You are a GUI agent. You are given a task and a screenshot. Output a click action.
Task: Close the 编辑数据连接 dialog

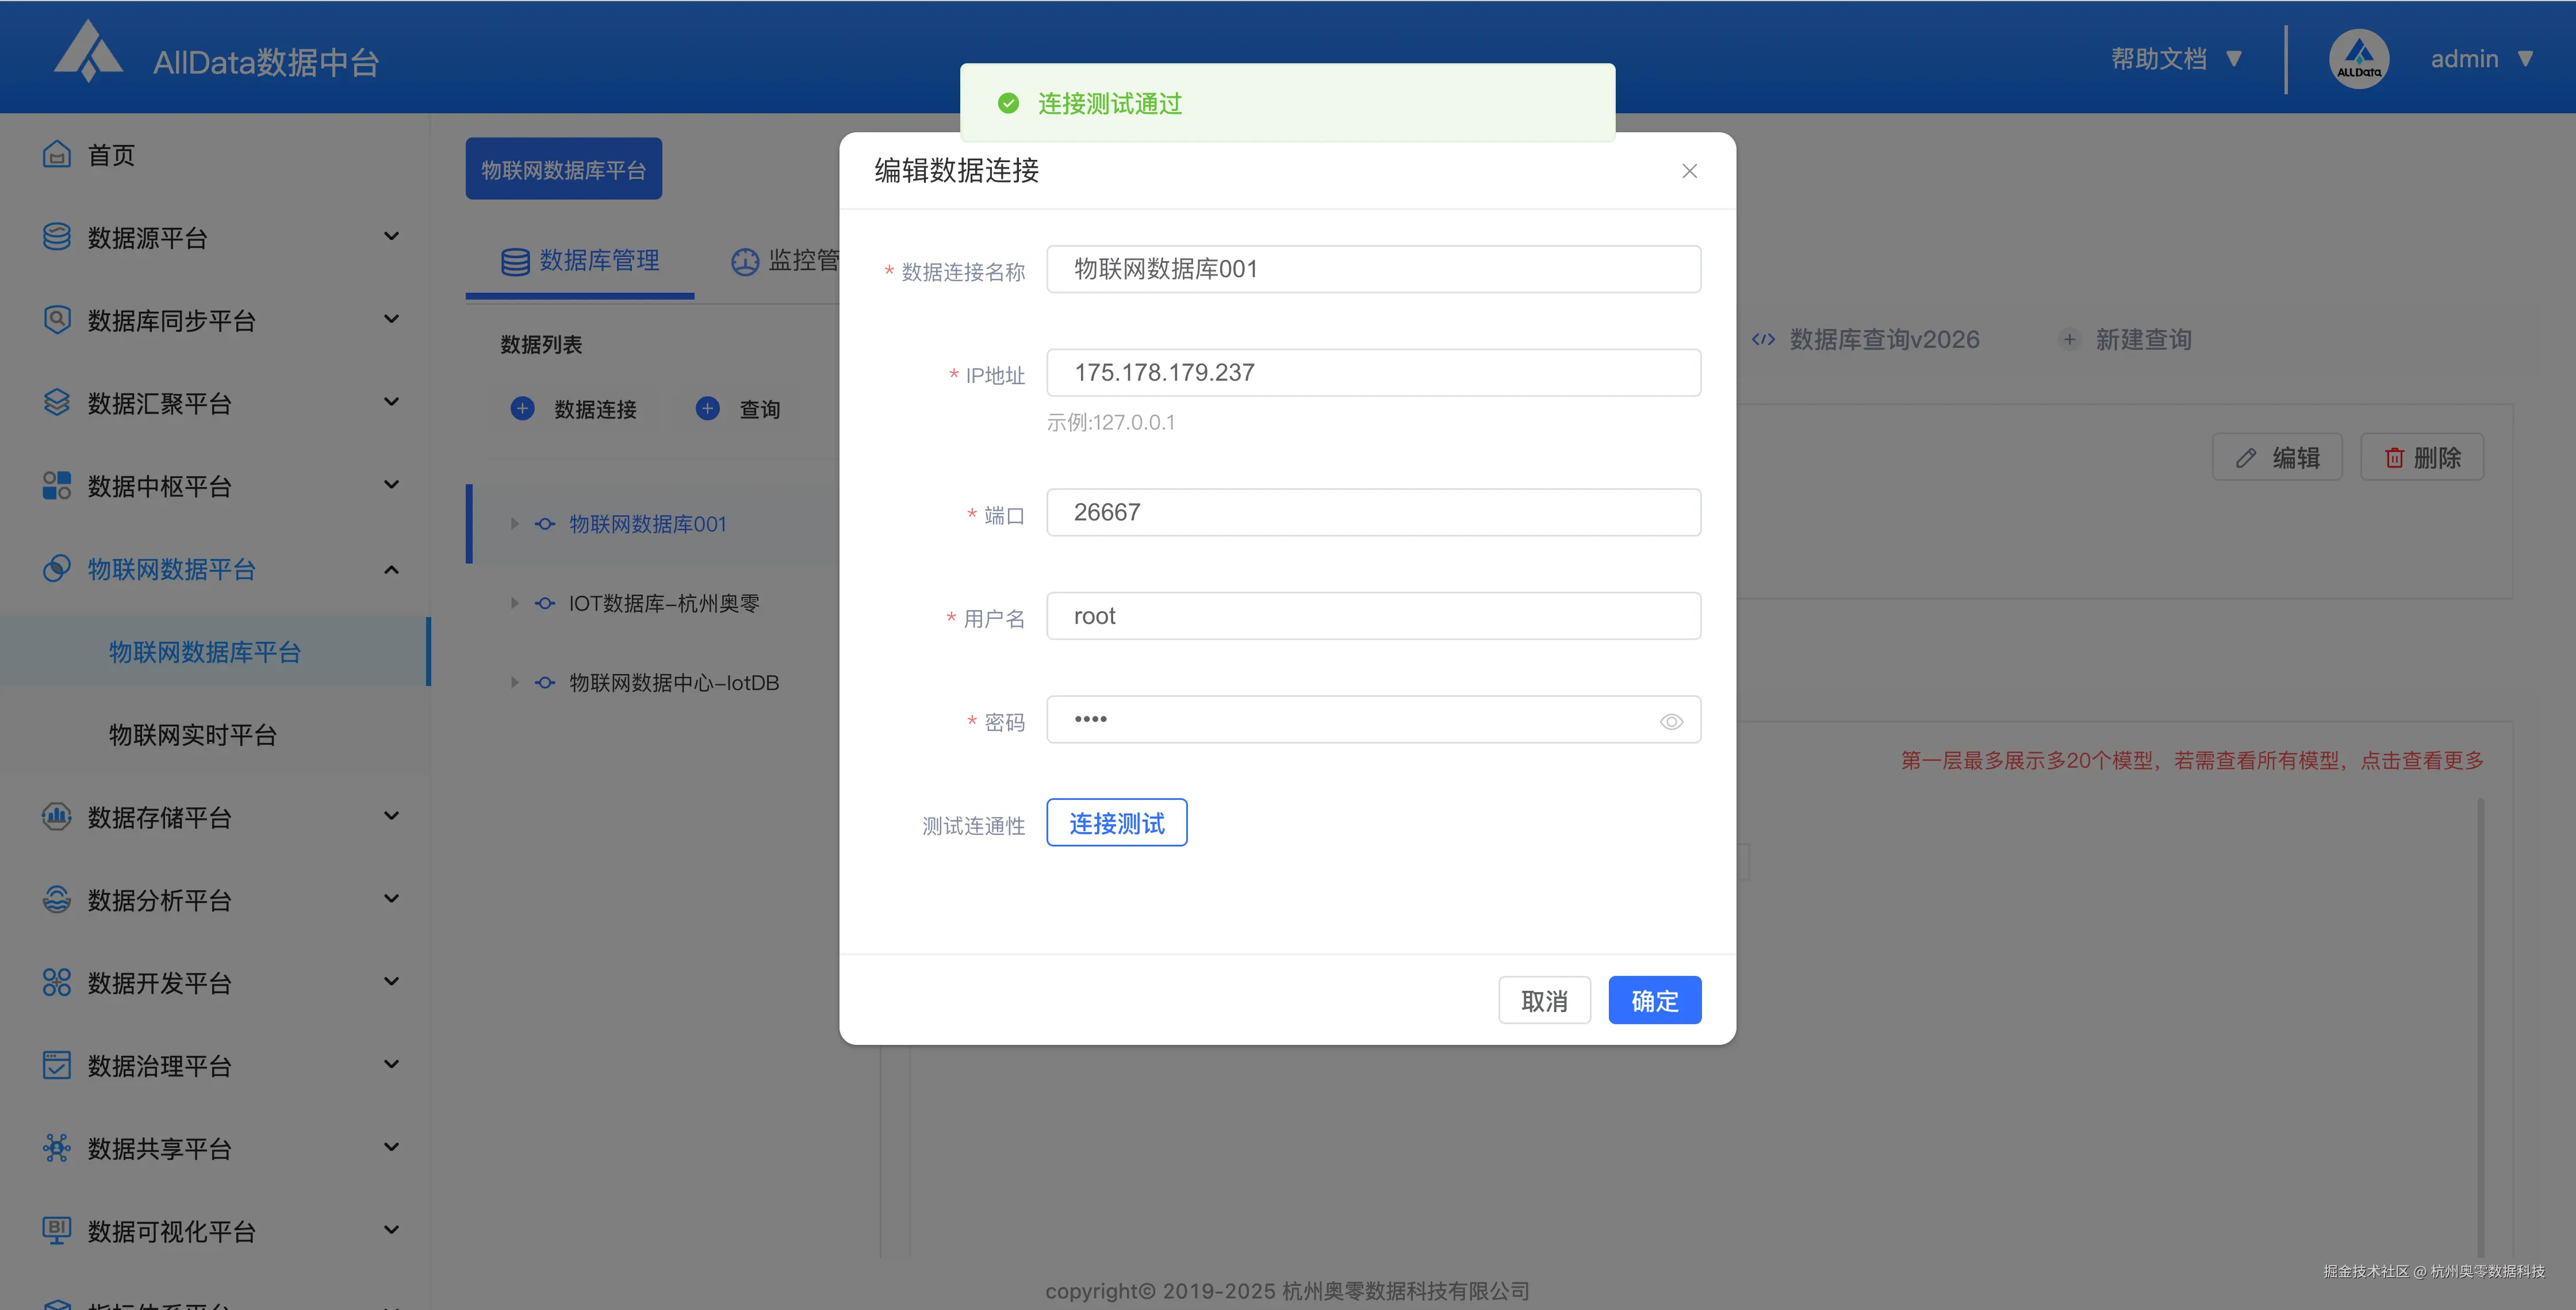click(1689, 171)
